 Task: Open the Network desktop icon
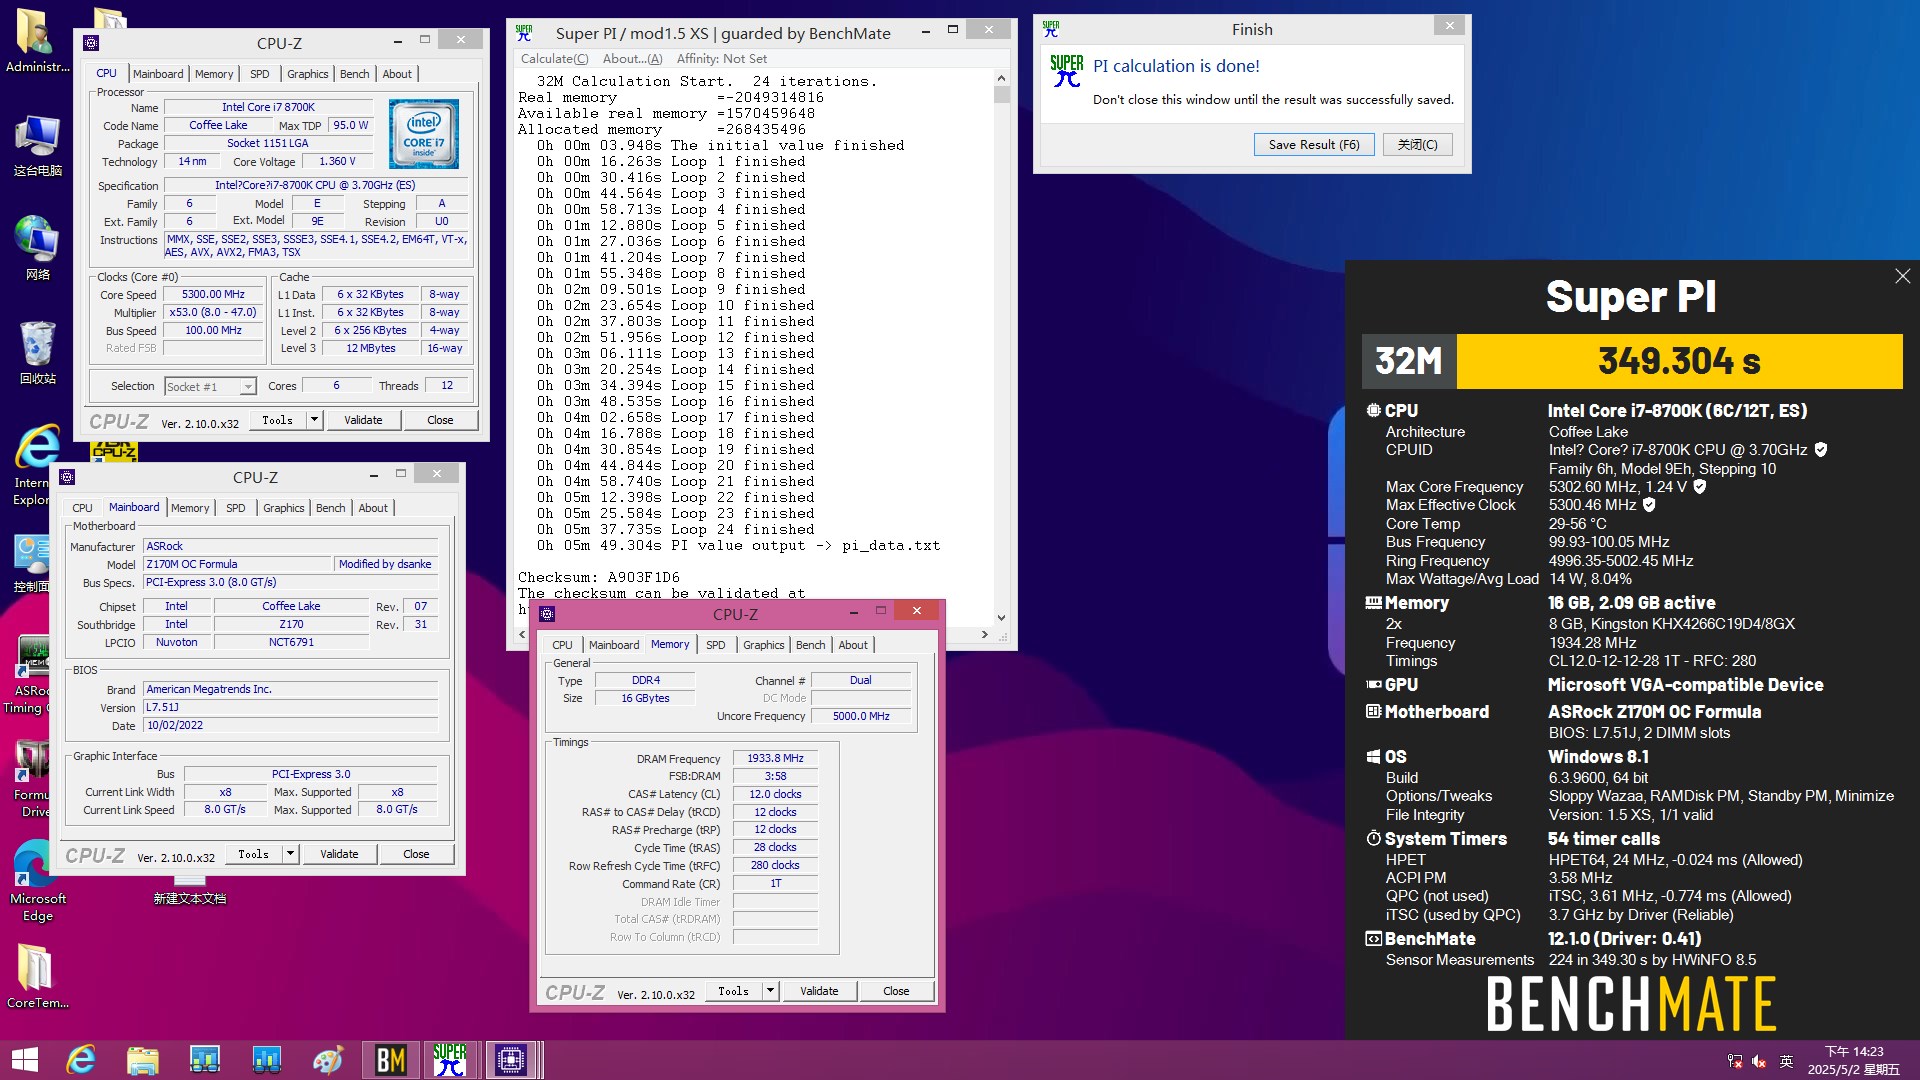coord(37,248)
